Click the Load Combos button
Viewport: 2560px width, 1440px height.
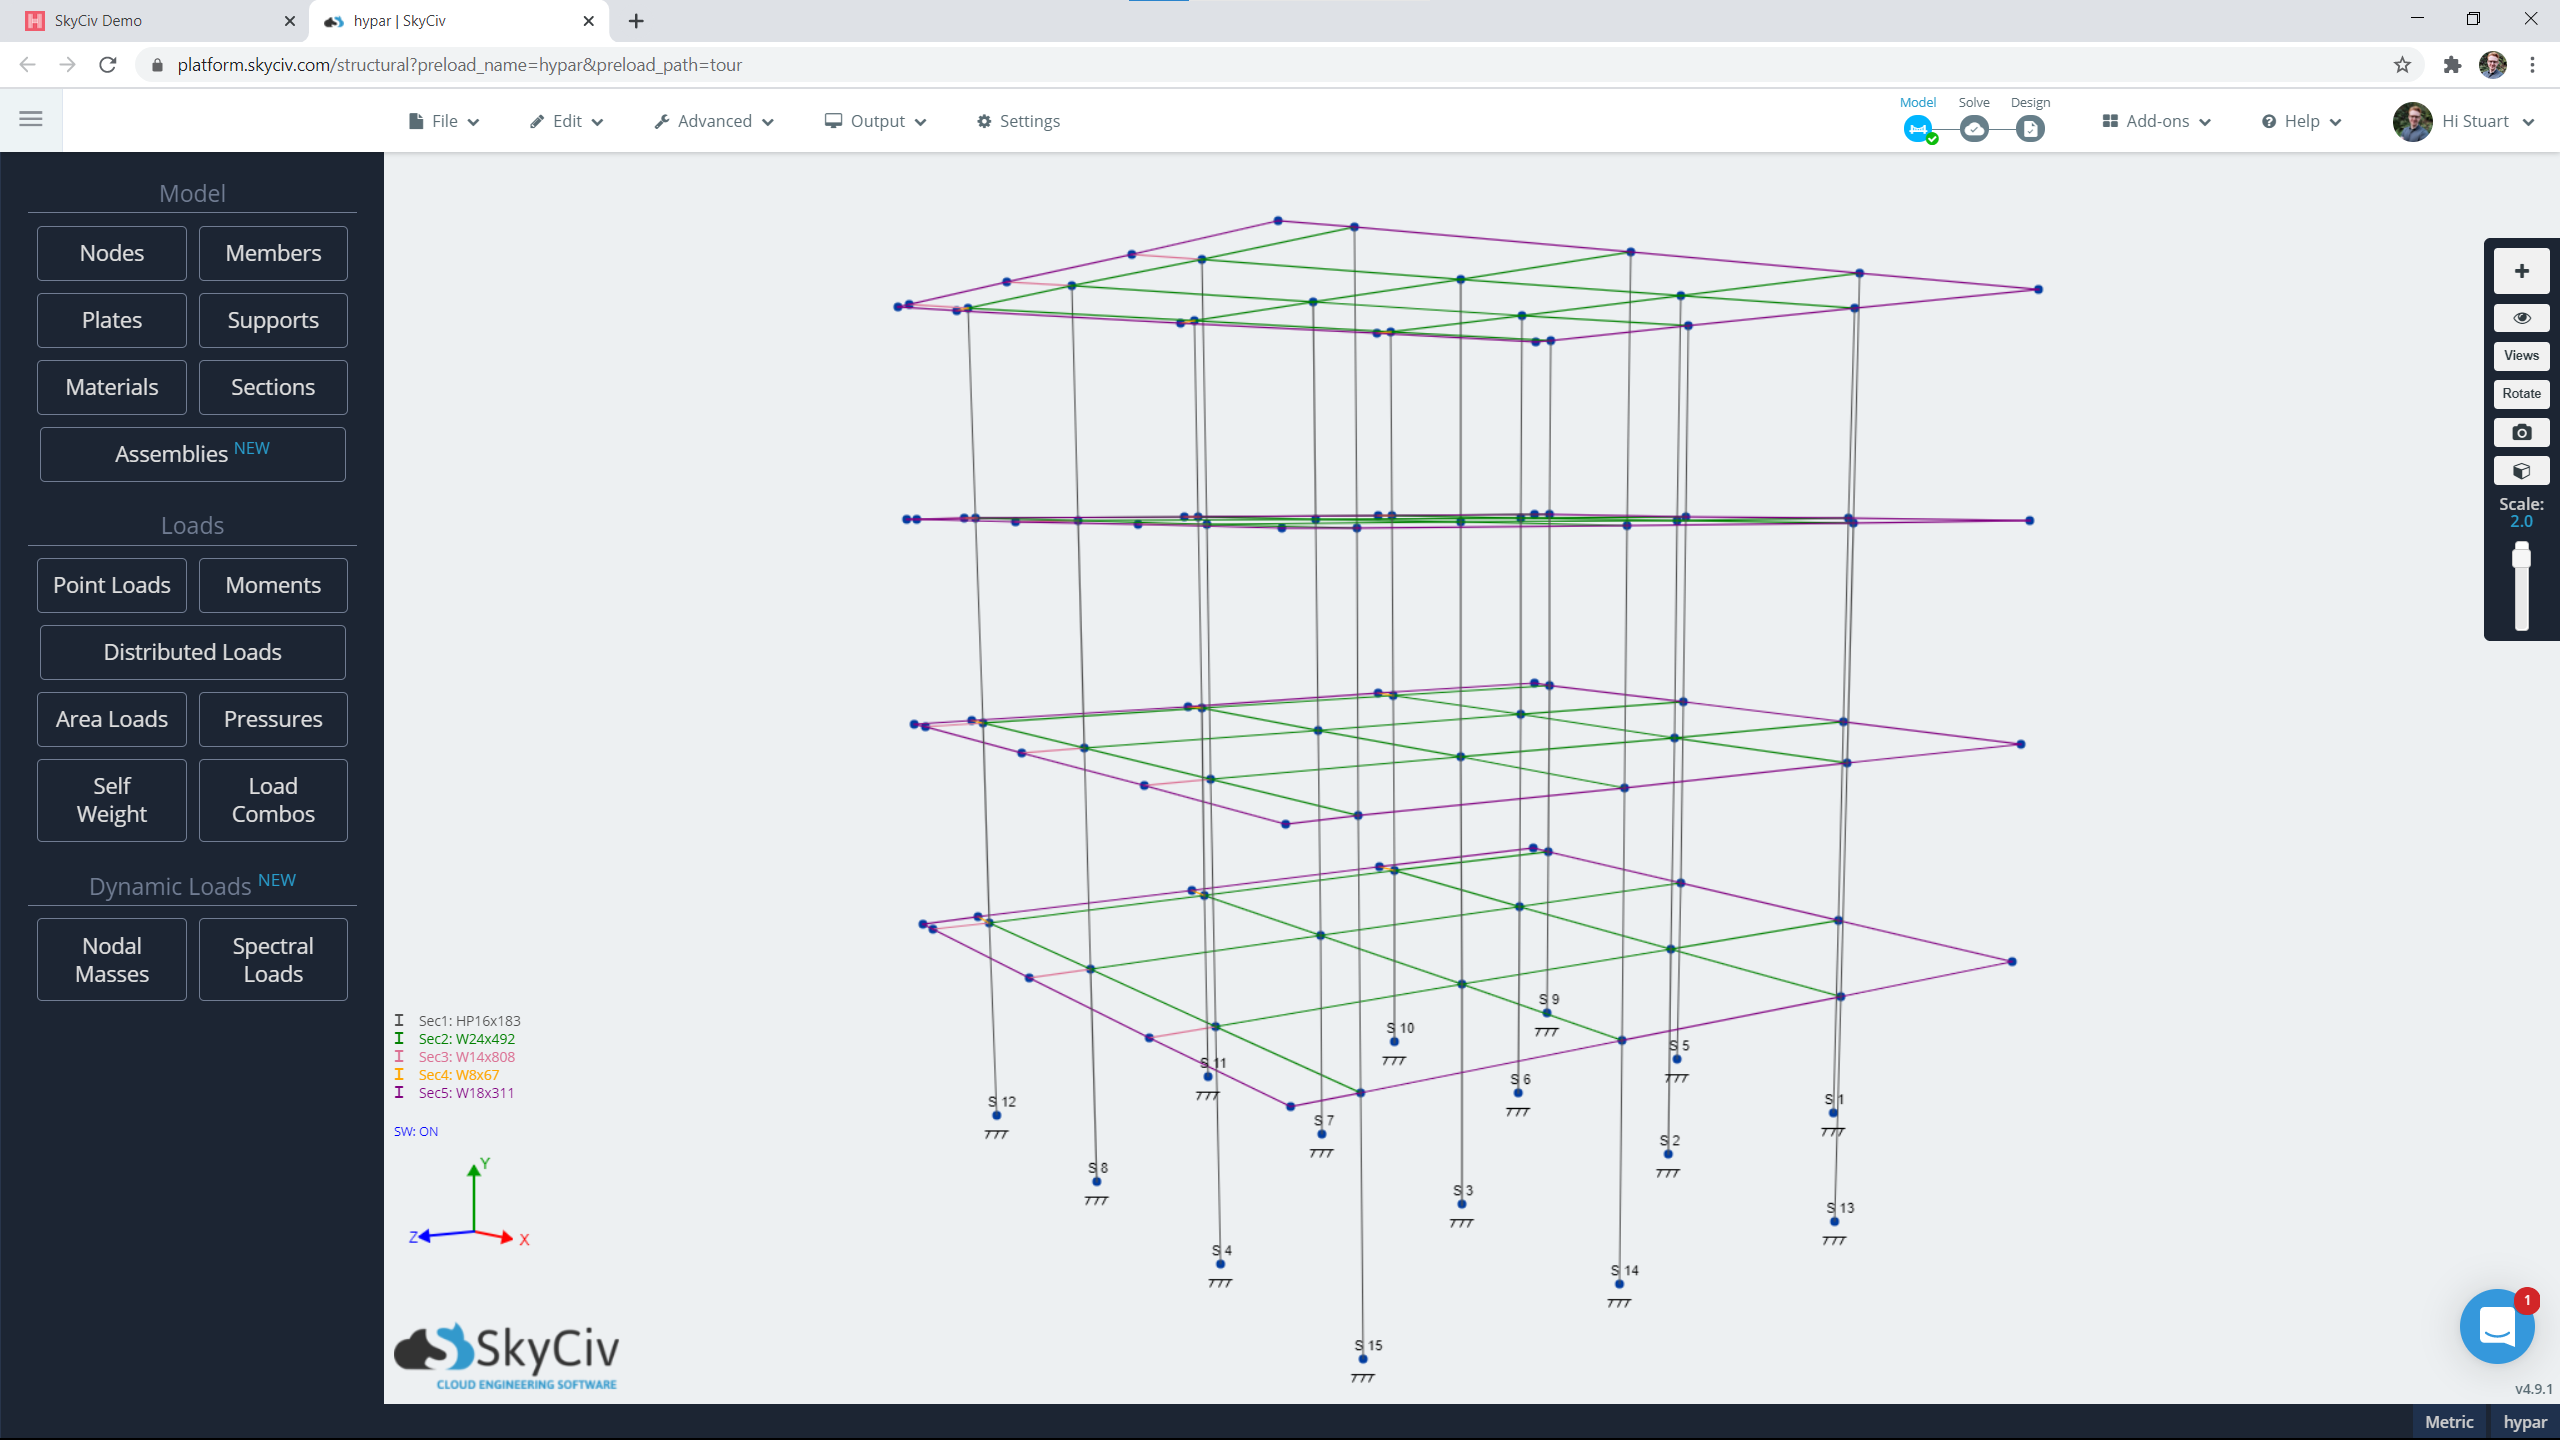[x=273, y=800]
